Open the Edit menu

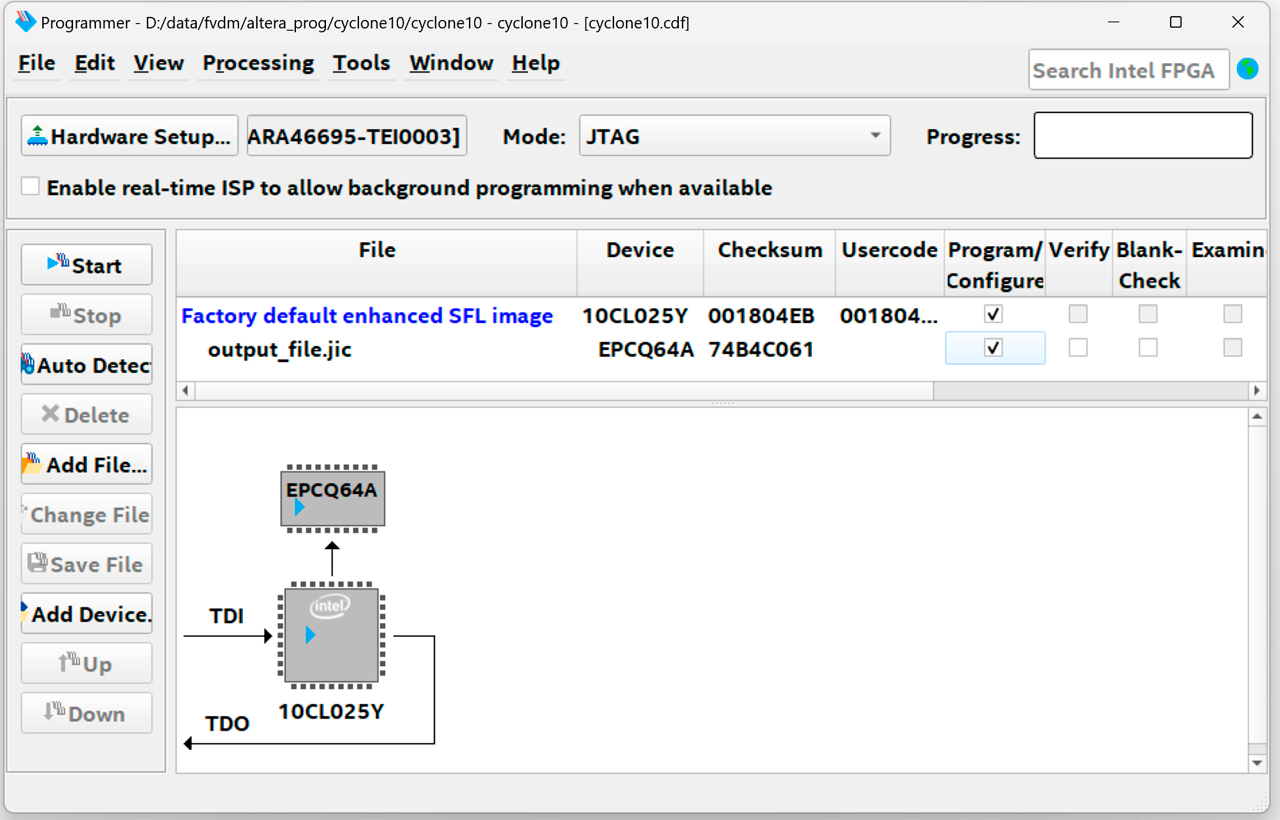point(95,63)
